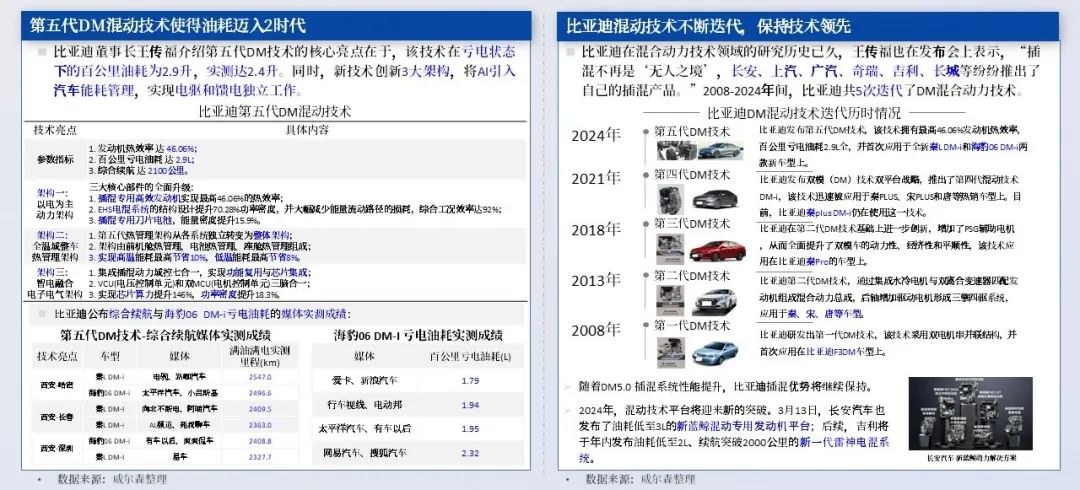Click the fuel consumption value '2.32'
Viewport: 1080px width, 490px height.
[470, 453]
